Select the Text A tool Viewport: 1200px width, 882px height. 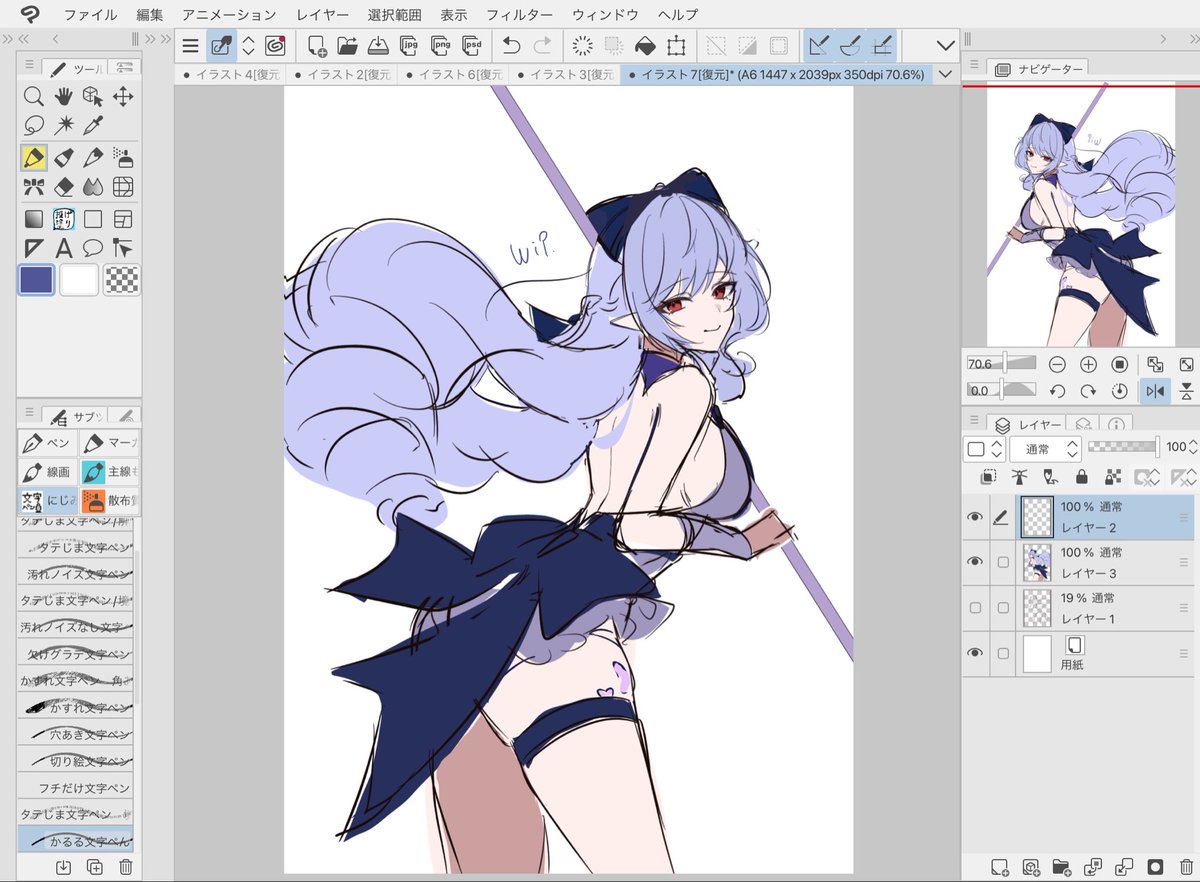coord(63,249)
